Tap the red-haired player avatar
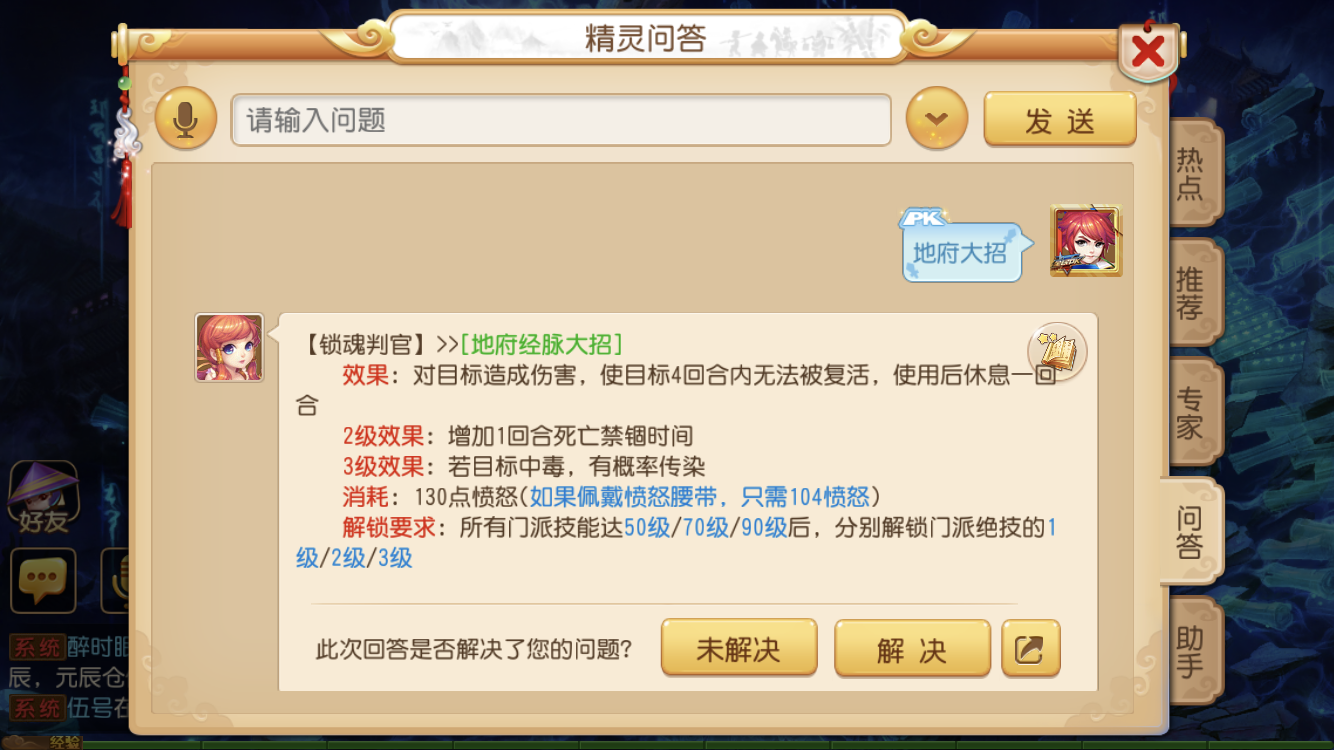This screenshot has height=750, width=1334. click(1086, 241)
